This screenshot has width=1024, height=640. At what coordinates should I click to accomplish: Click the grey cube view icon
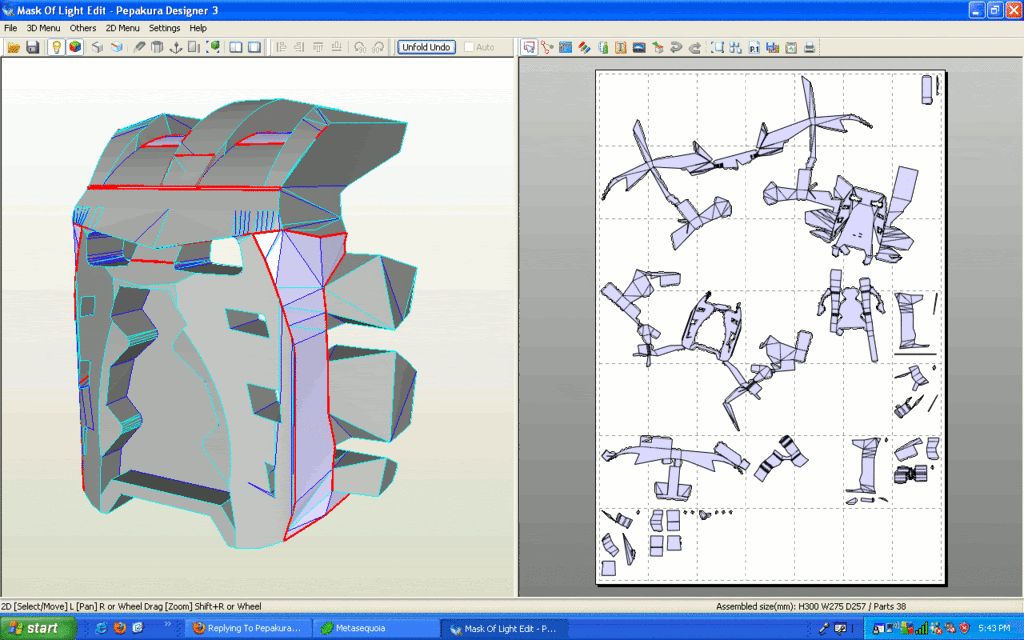pyautogui.click(x=97, y=47)
